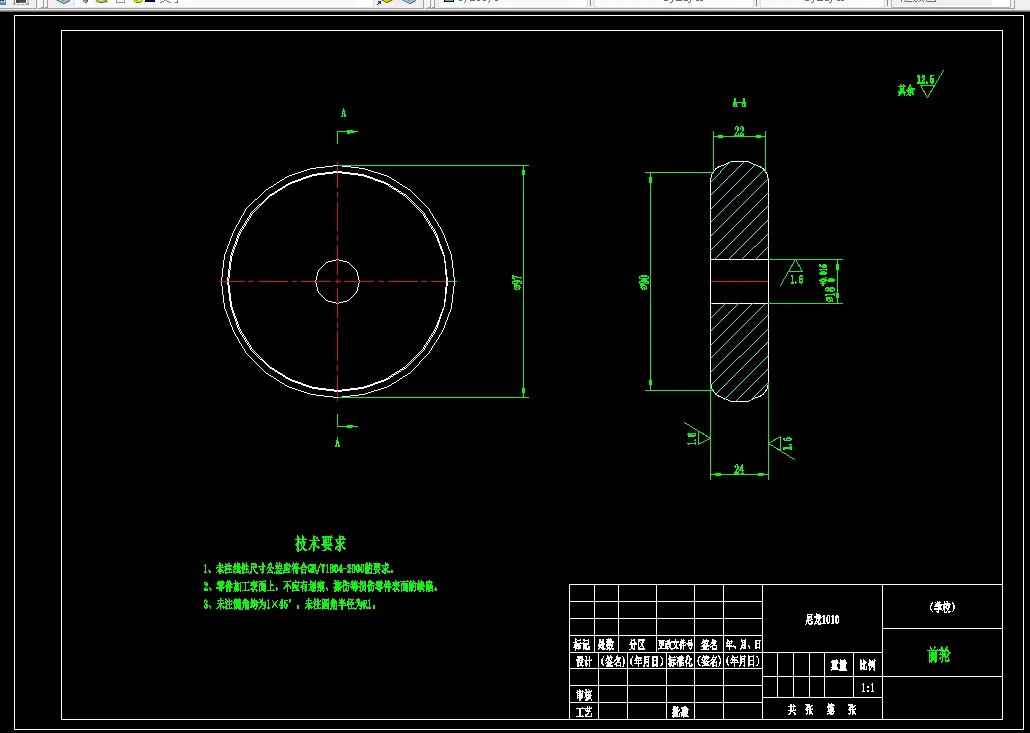This screenshot has width=1030, height=733.
Task: Pick the 标准化 cell text
Action: [x=681, y=661]
